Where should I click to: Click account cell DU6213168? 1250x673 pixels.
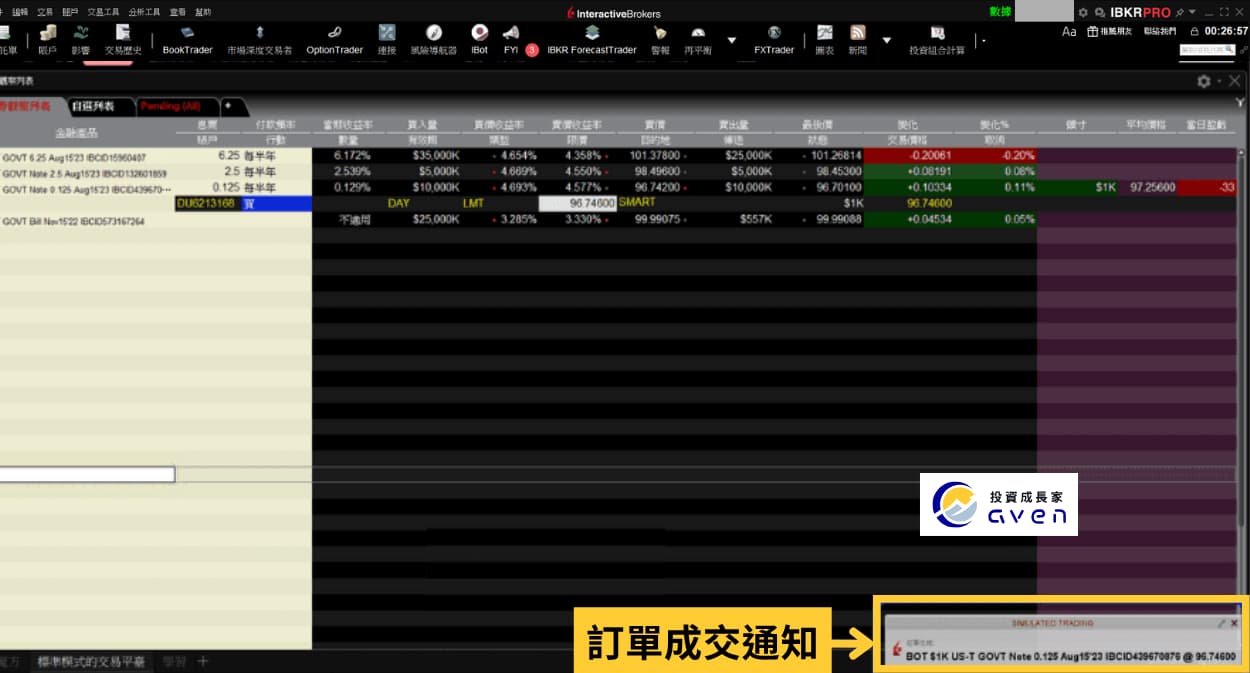(207, 203)
